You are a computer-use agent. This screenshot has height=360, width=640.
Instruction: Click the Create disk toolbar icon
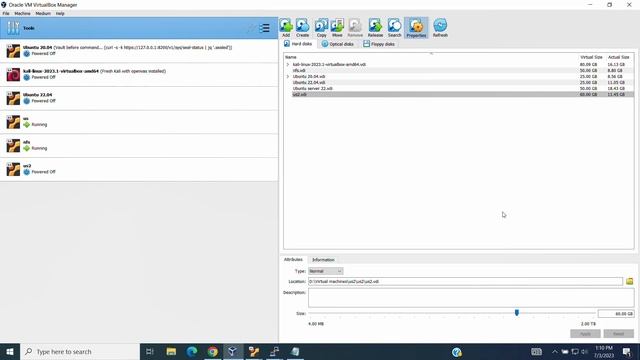[302, 28]
